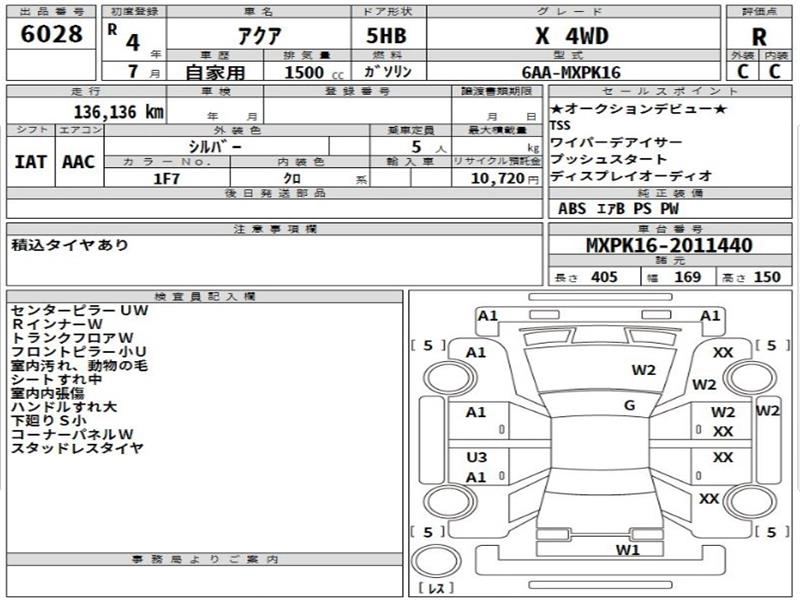Image resolution: width=800 pixels, height=600 pixels.
Task: Click the 後日発送部品 header
Action: 275,193
